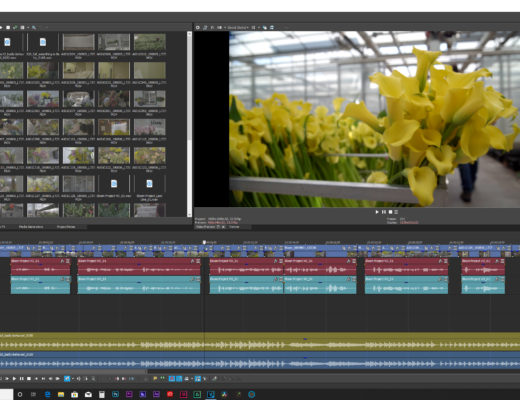Open the File Explorer taskbar icon
Viewport: 520px width, 400px height.
(61, 395)
